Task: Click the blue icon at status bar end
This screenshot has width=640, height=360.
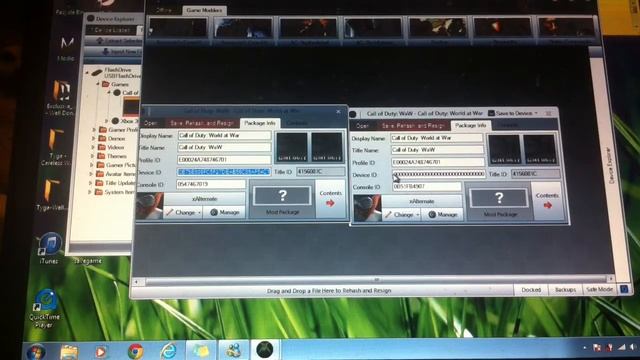Action: point(624,289)
